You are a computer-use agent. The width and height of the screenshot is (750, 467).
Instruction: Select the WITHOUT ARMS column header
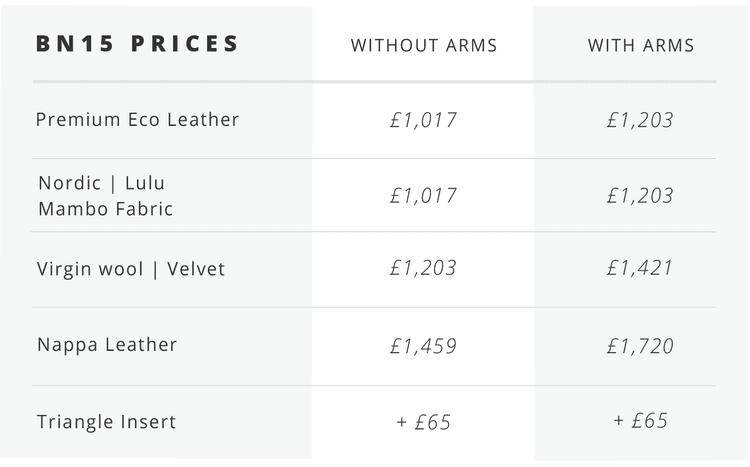424,45
